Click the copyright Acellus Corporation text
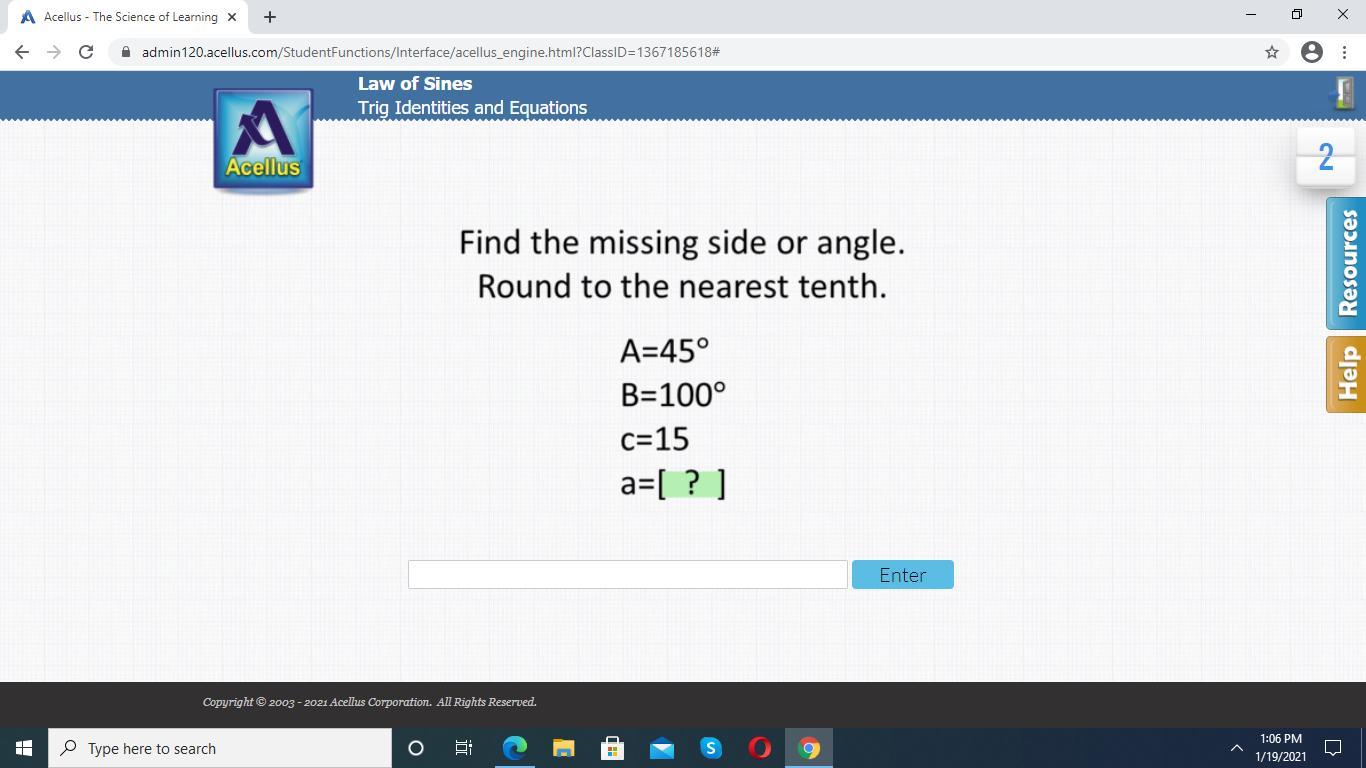Viewport: 1366px width, 768px height. [370, 702]
